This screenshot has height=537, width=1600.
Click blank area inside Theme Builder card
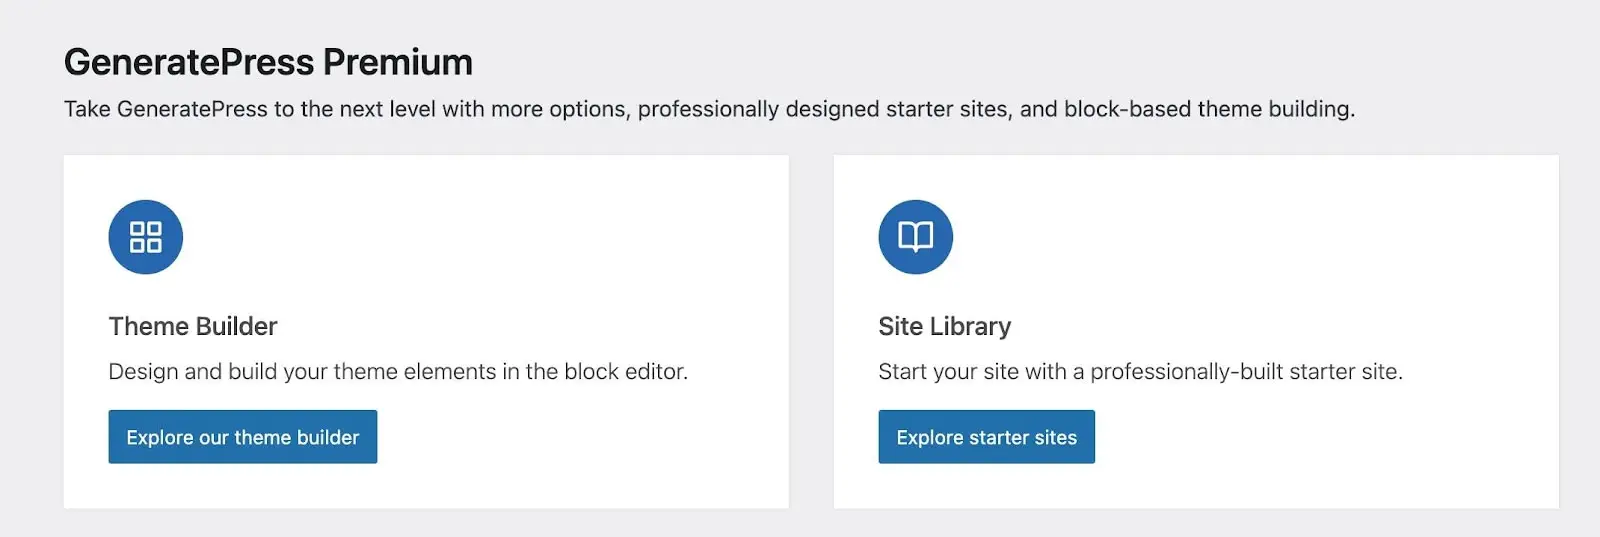(x=560, y=260)
